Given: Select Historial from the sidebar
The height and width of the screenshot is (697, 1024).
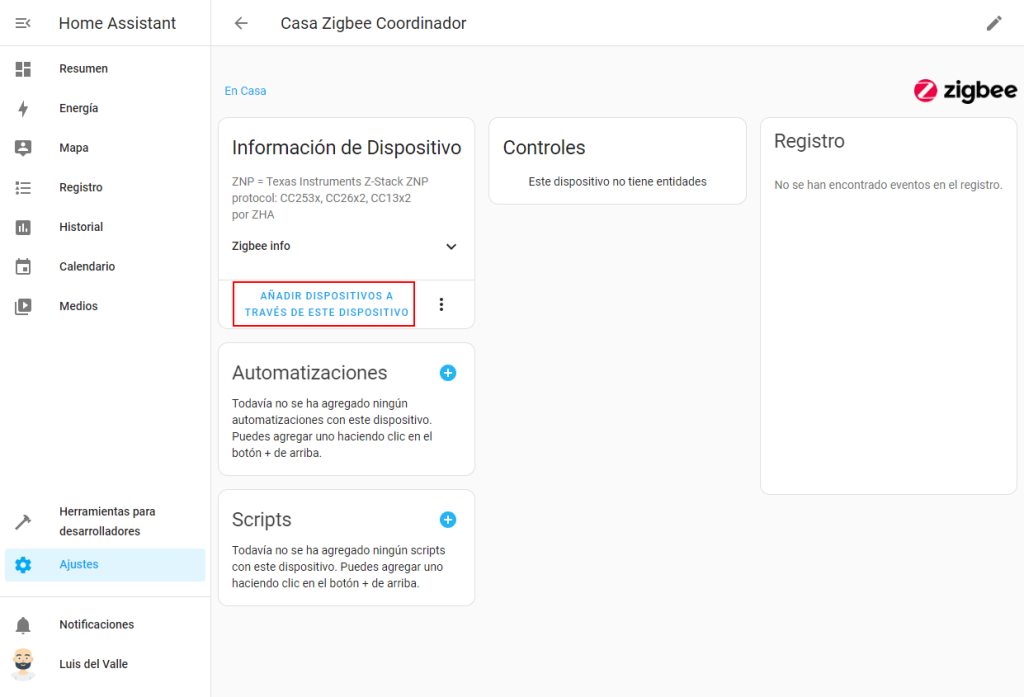Looking at the screenshot, I should pos(81,227).
